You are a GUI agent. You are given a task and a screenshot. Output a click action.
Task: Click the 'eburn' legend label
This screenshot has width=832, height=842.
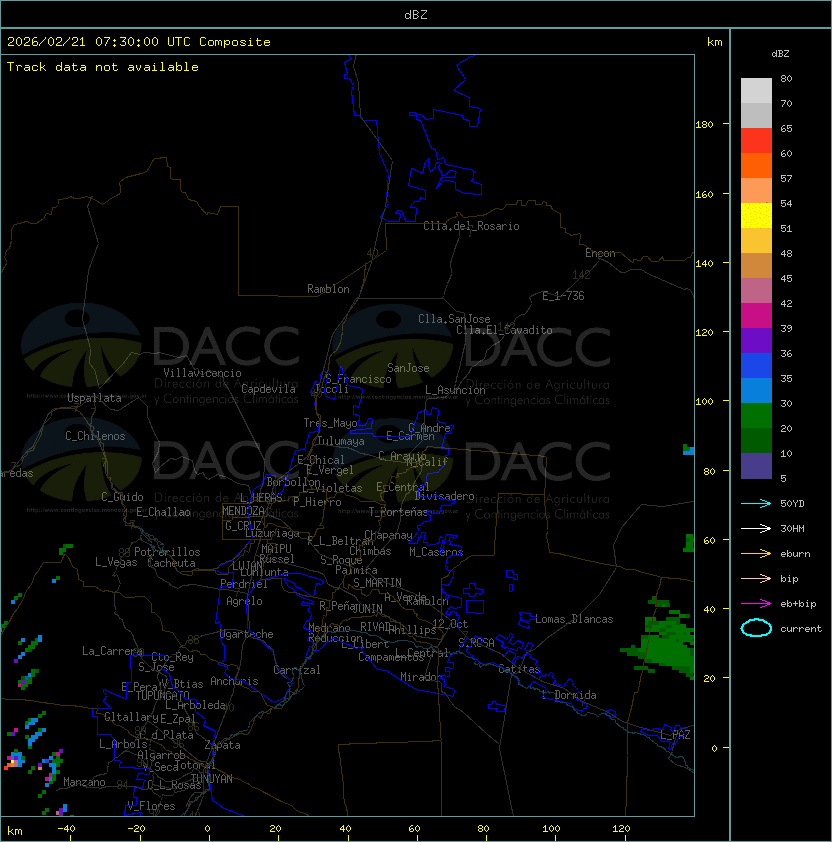[795, 554]
